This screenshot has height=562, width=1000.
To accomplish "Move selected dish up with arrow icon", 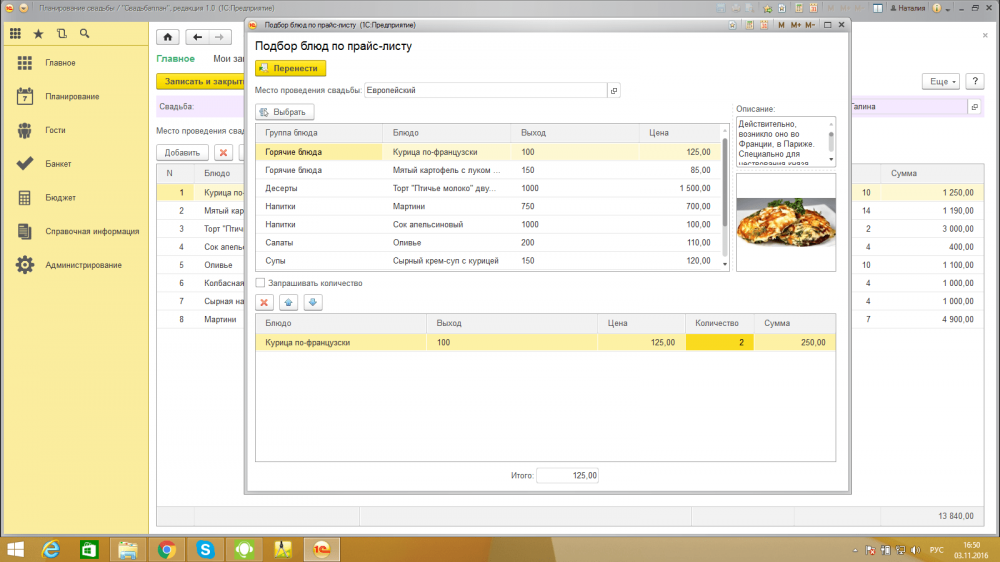I will (x=289, y=302).
